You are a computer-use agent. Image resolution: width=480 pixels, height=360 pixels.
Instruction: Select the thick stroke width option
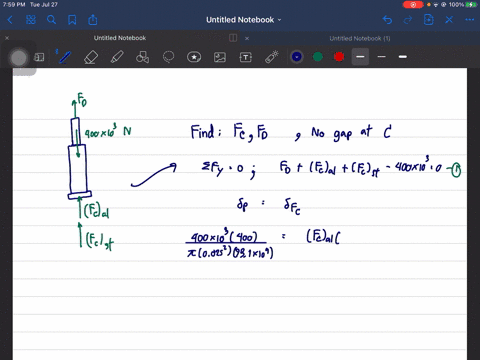click(403, 57)
